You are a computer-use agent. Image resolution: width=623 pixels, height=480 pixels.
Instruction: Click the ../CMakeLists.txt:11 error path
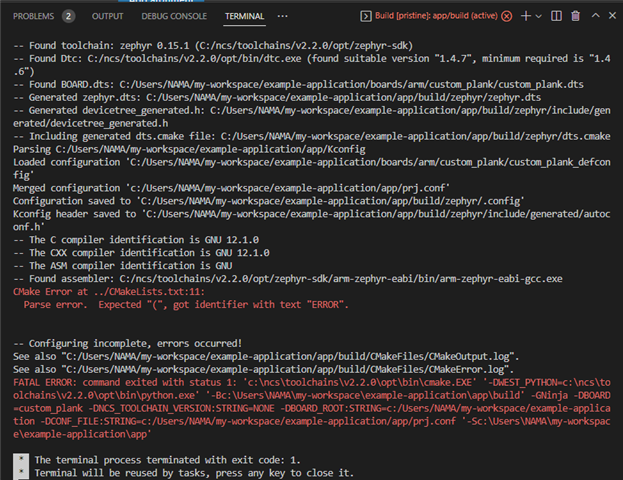(x=148, y=292)
